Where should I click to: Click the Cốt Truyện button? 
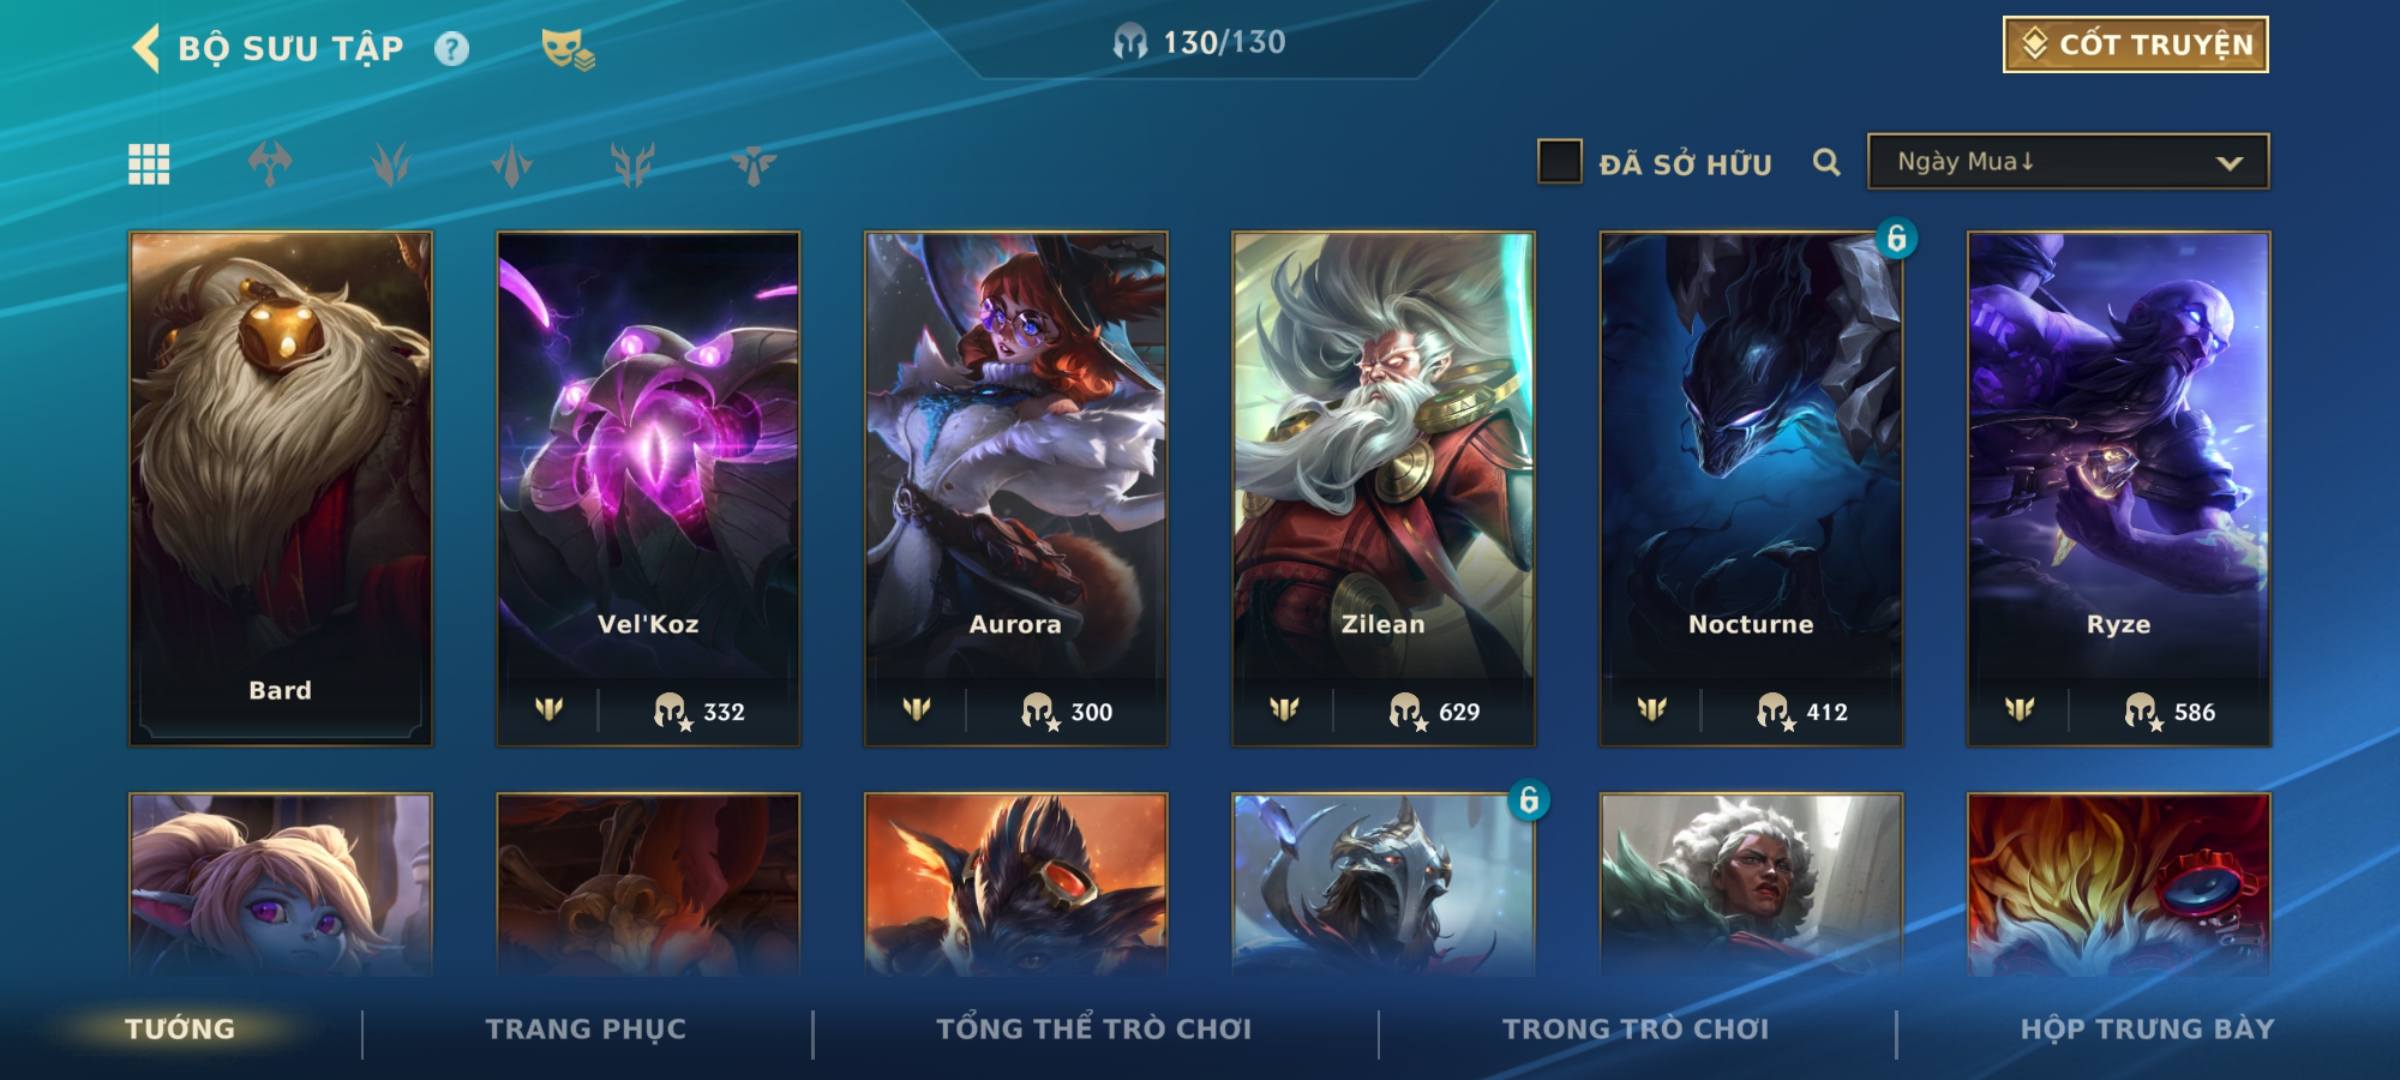pyautogui.click(x=2135, y=45)
